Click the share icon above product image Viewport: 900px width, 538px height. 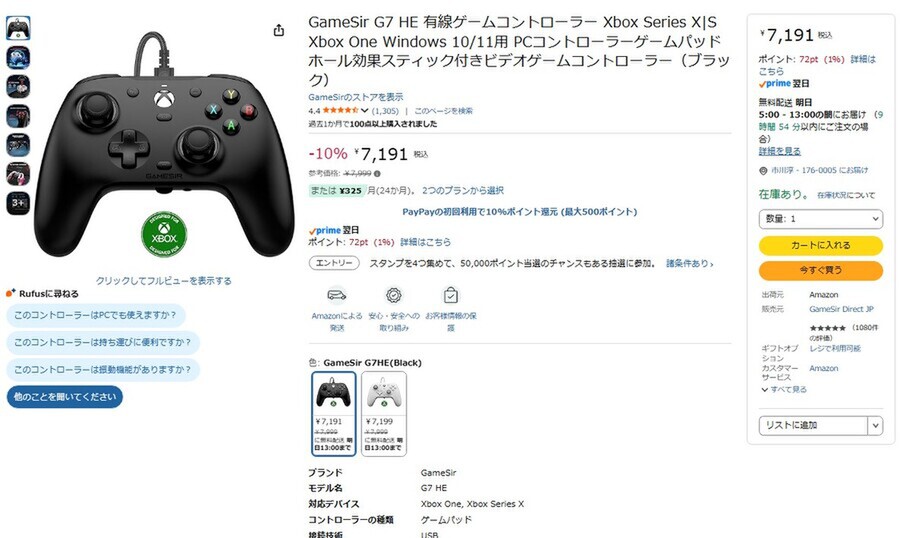(x=279, y=30)
